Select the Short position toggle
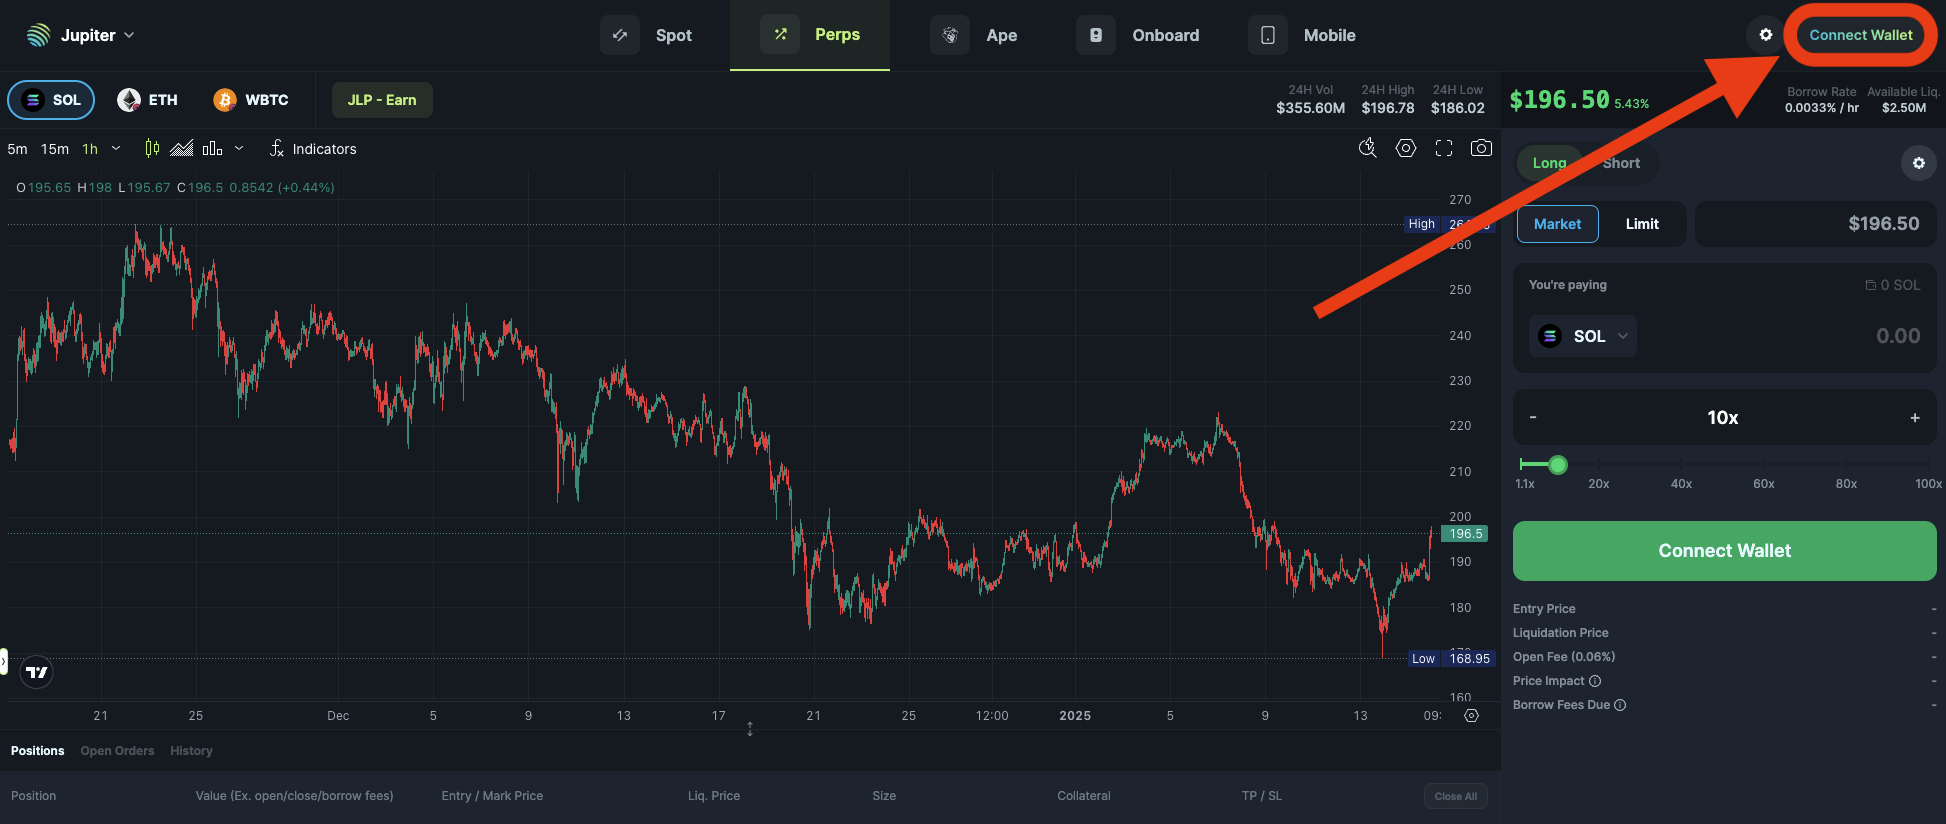This screenshot has height=824, width=1946. tap(1621, 163)
